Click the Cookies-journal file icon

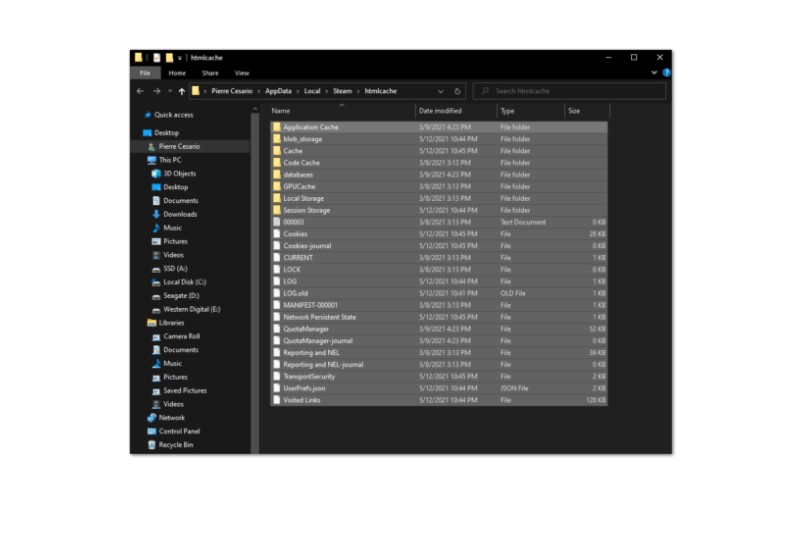(x=277, y=246)
